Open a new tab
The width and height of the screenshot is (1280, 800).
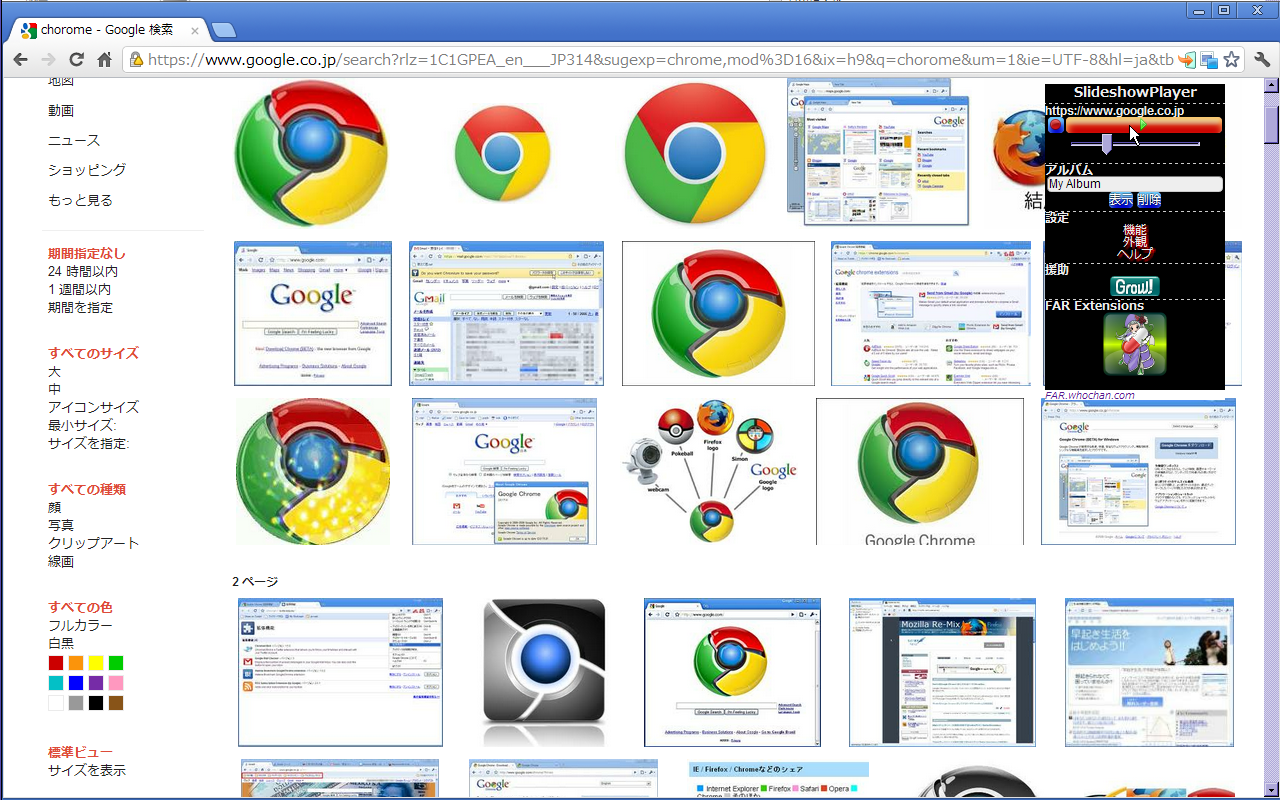(x=223, y=30)
